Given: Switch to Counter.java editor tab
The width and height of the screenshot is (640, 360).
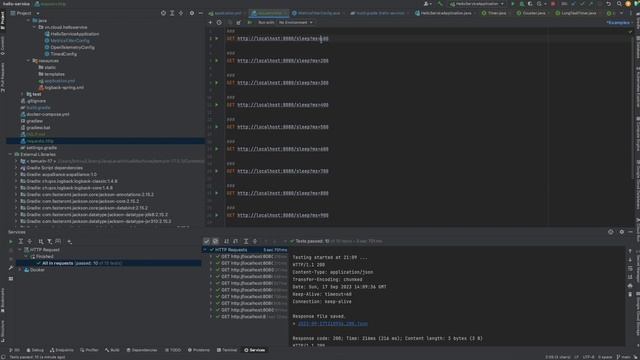Looking at the screenshot, I should click(x=531, y=13).
